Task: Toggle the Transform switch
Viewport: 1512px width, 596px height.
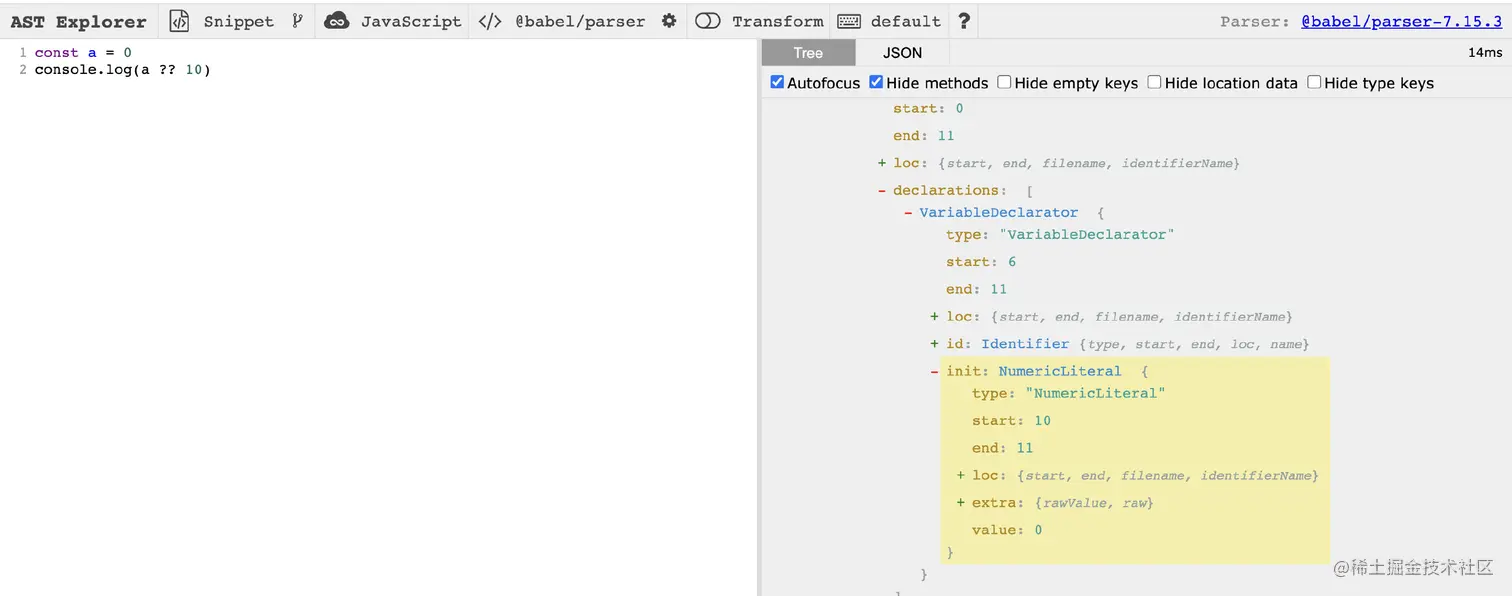Action: 708,21
